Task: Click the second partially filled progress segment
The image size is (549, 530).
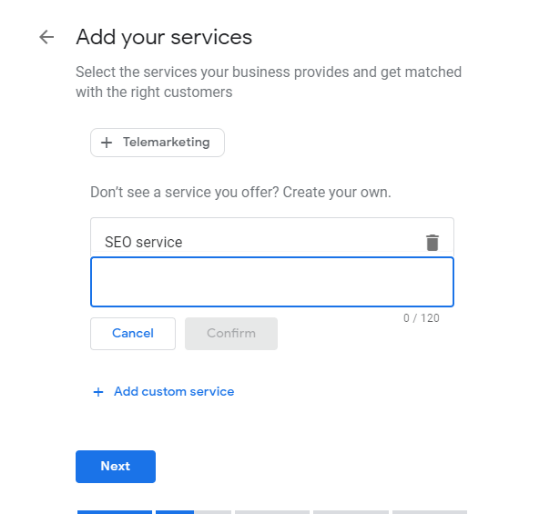Action: click(x=193, y=512)
